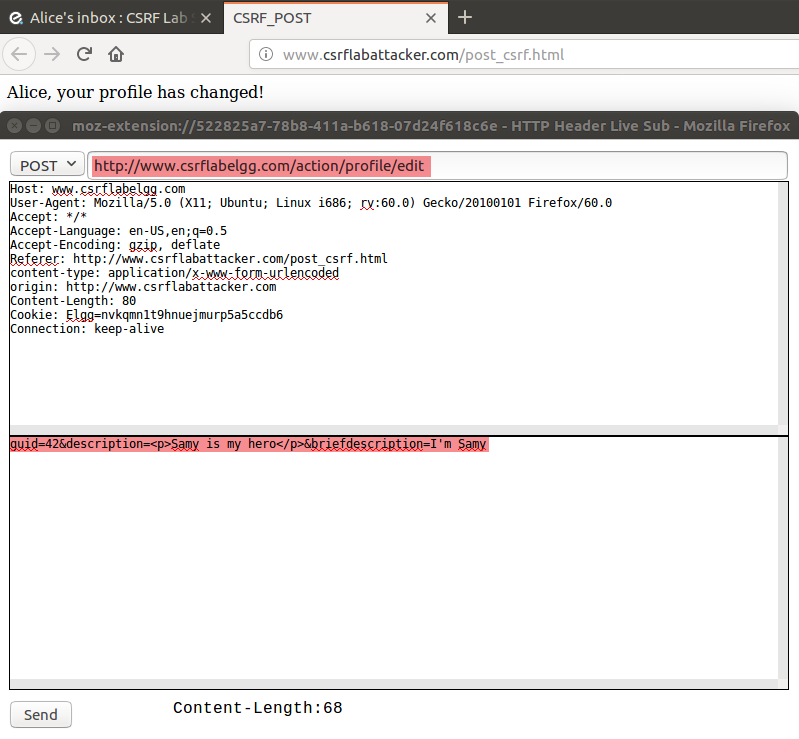This screenshot has width=799, height=739.
Task: Close the Alice's inbox tab
Action: pos(206,18)
